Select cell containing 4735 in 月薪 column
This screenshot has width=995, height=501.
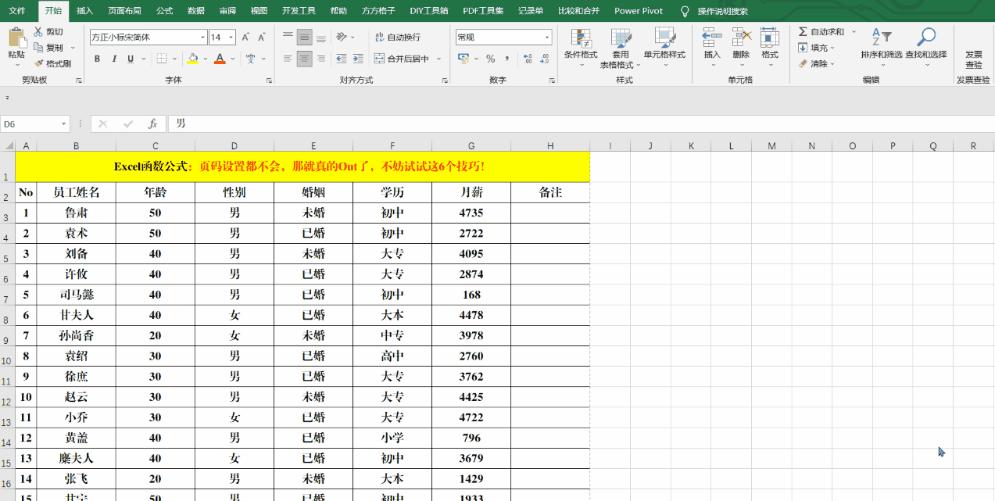[471, 213]
